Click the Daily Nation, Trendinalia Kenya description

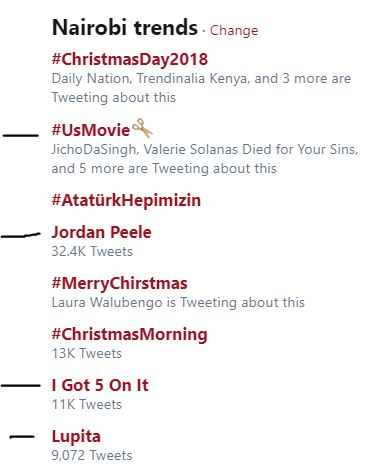tap(201, 88)
